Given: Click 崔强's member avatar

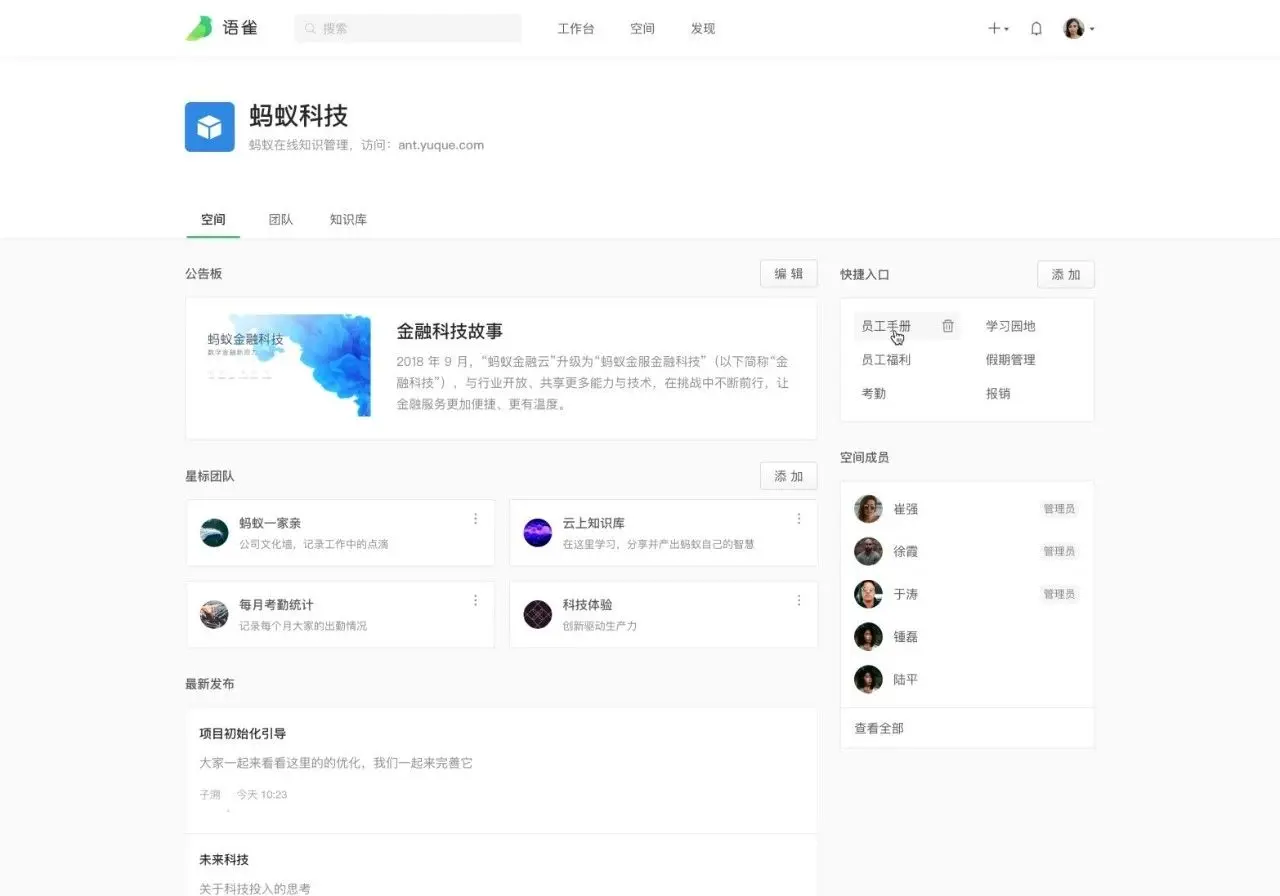Looking at the screenshot, I should point(868,509).
